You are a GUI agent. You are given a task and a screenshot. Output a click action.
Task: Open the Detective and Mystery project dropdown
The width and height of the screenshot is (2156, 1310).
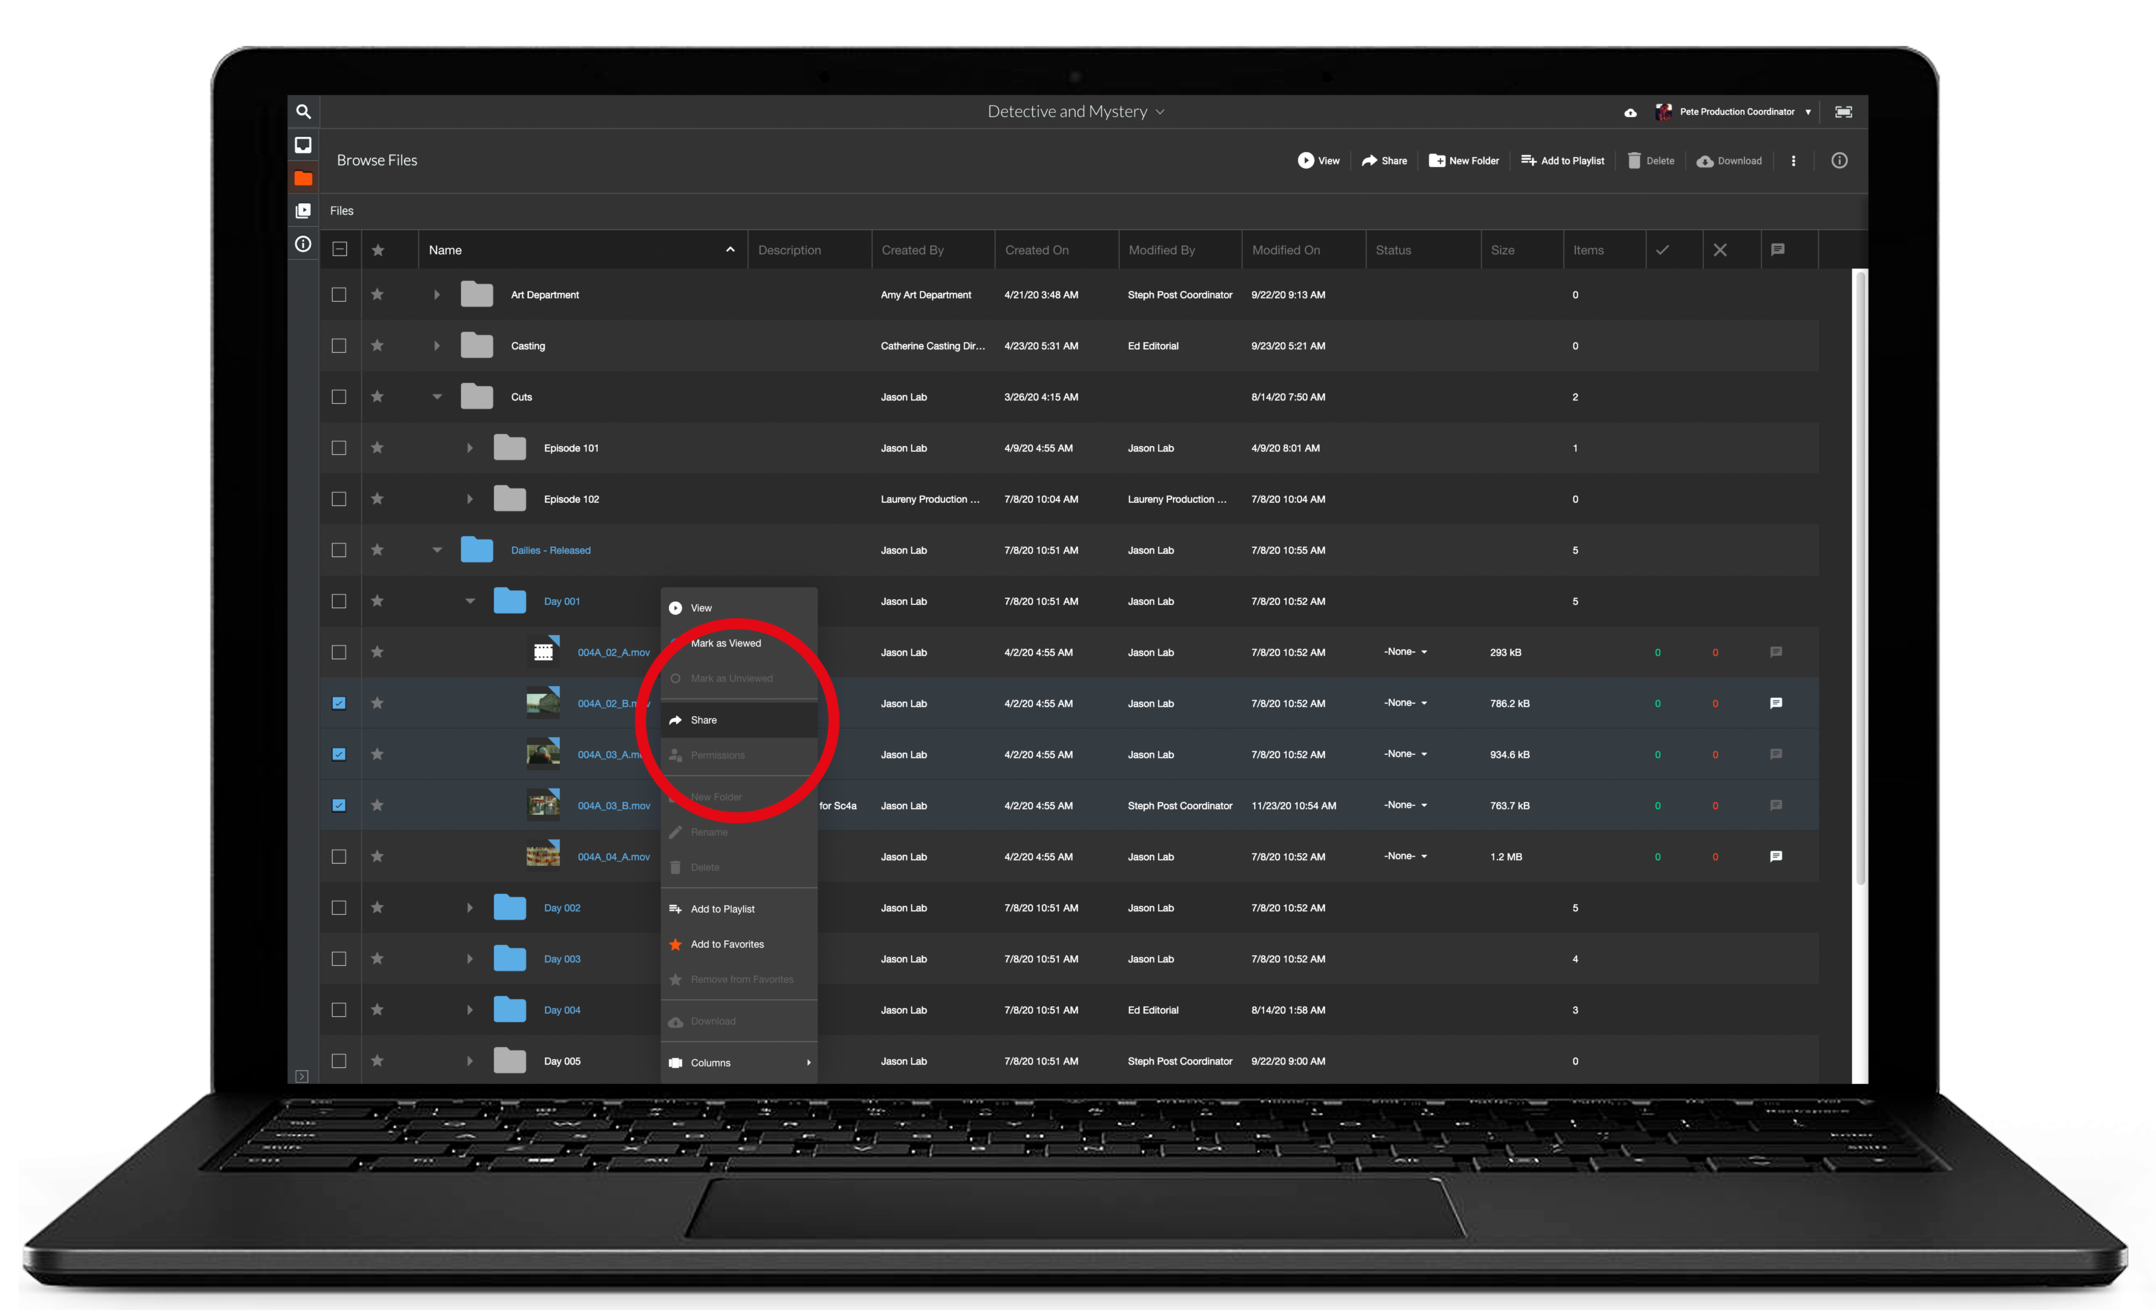click(x=1075, y=112)
